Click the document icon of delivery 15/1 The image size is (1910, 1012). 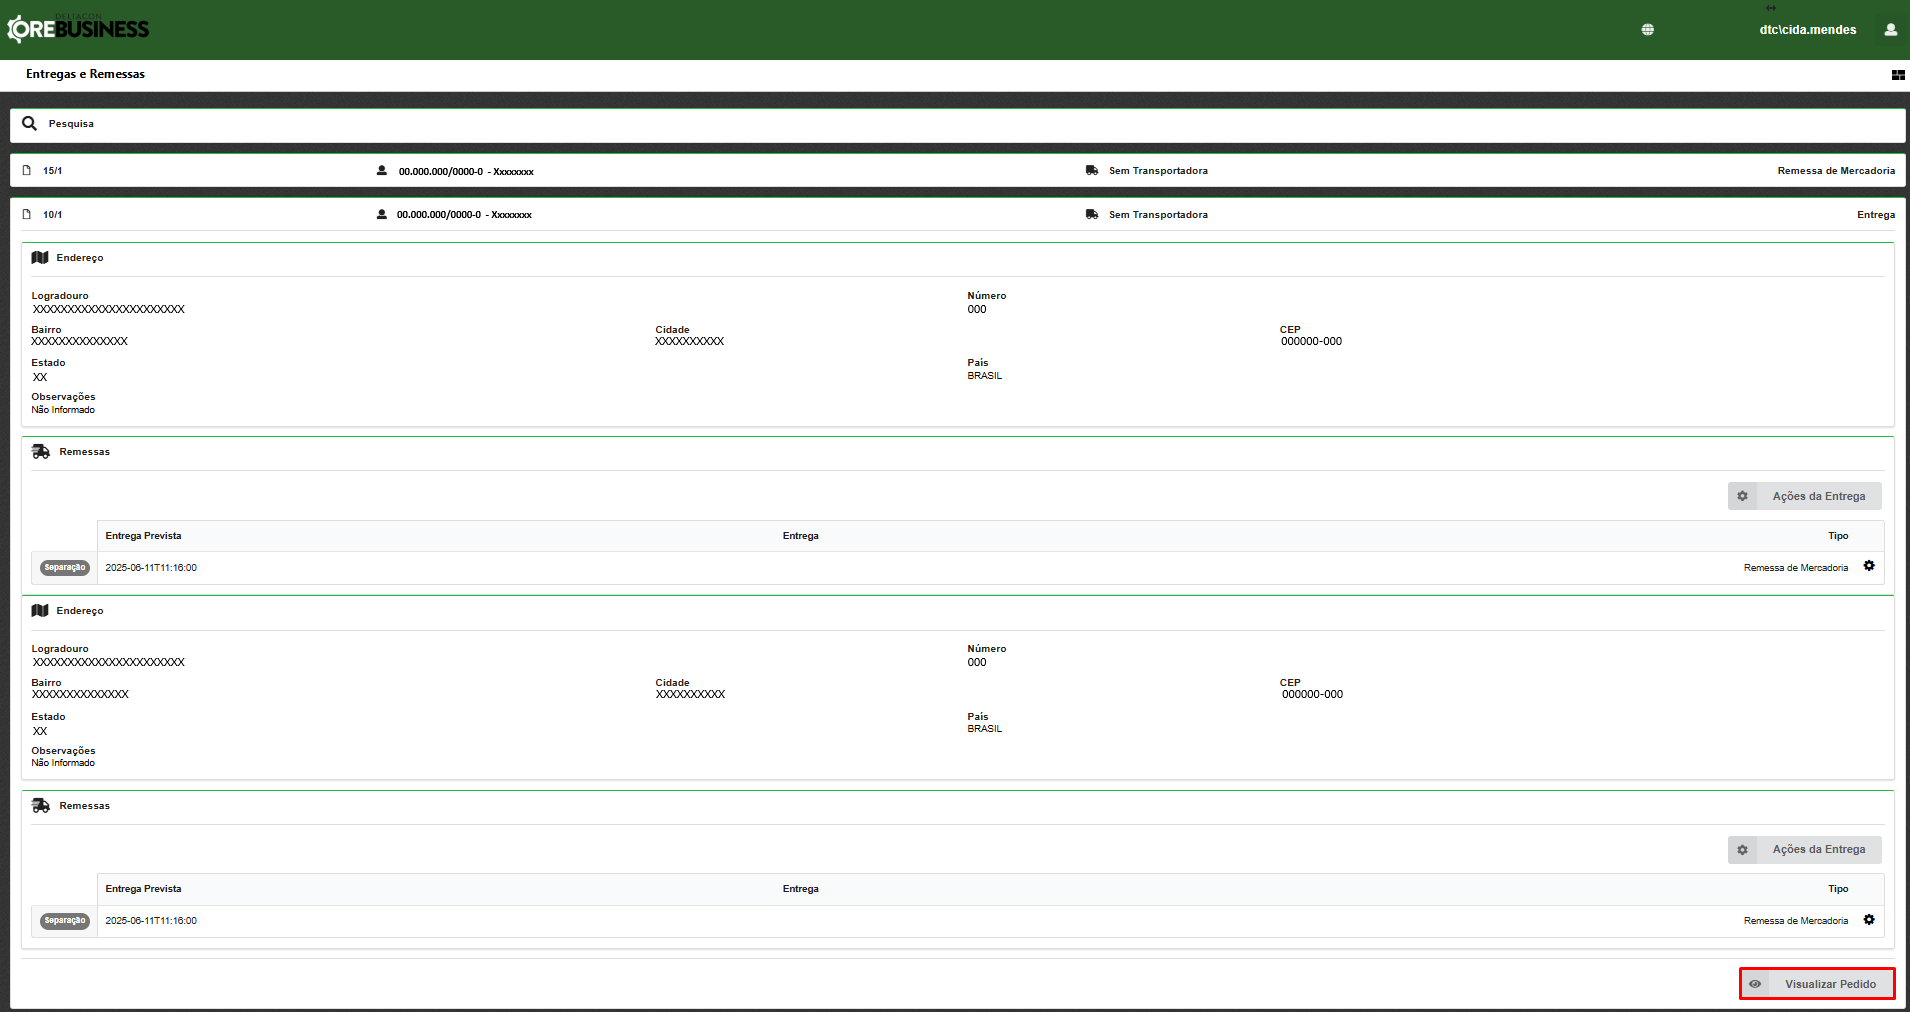pos(27,171)
